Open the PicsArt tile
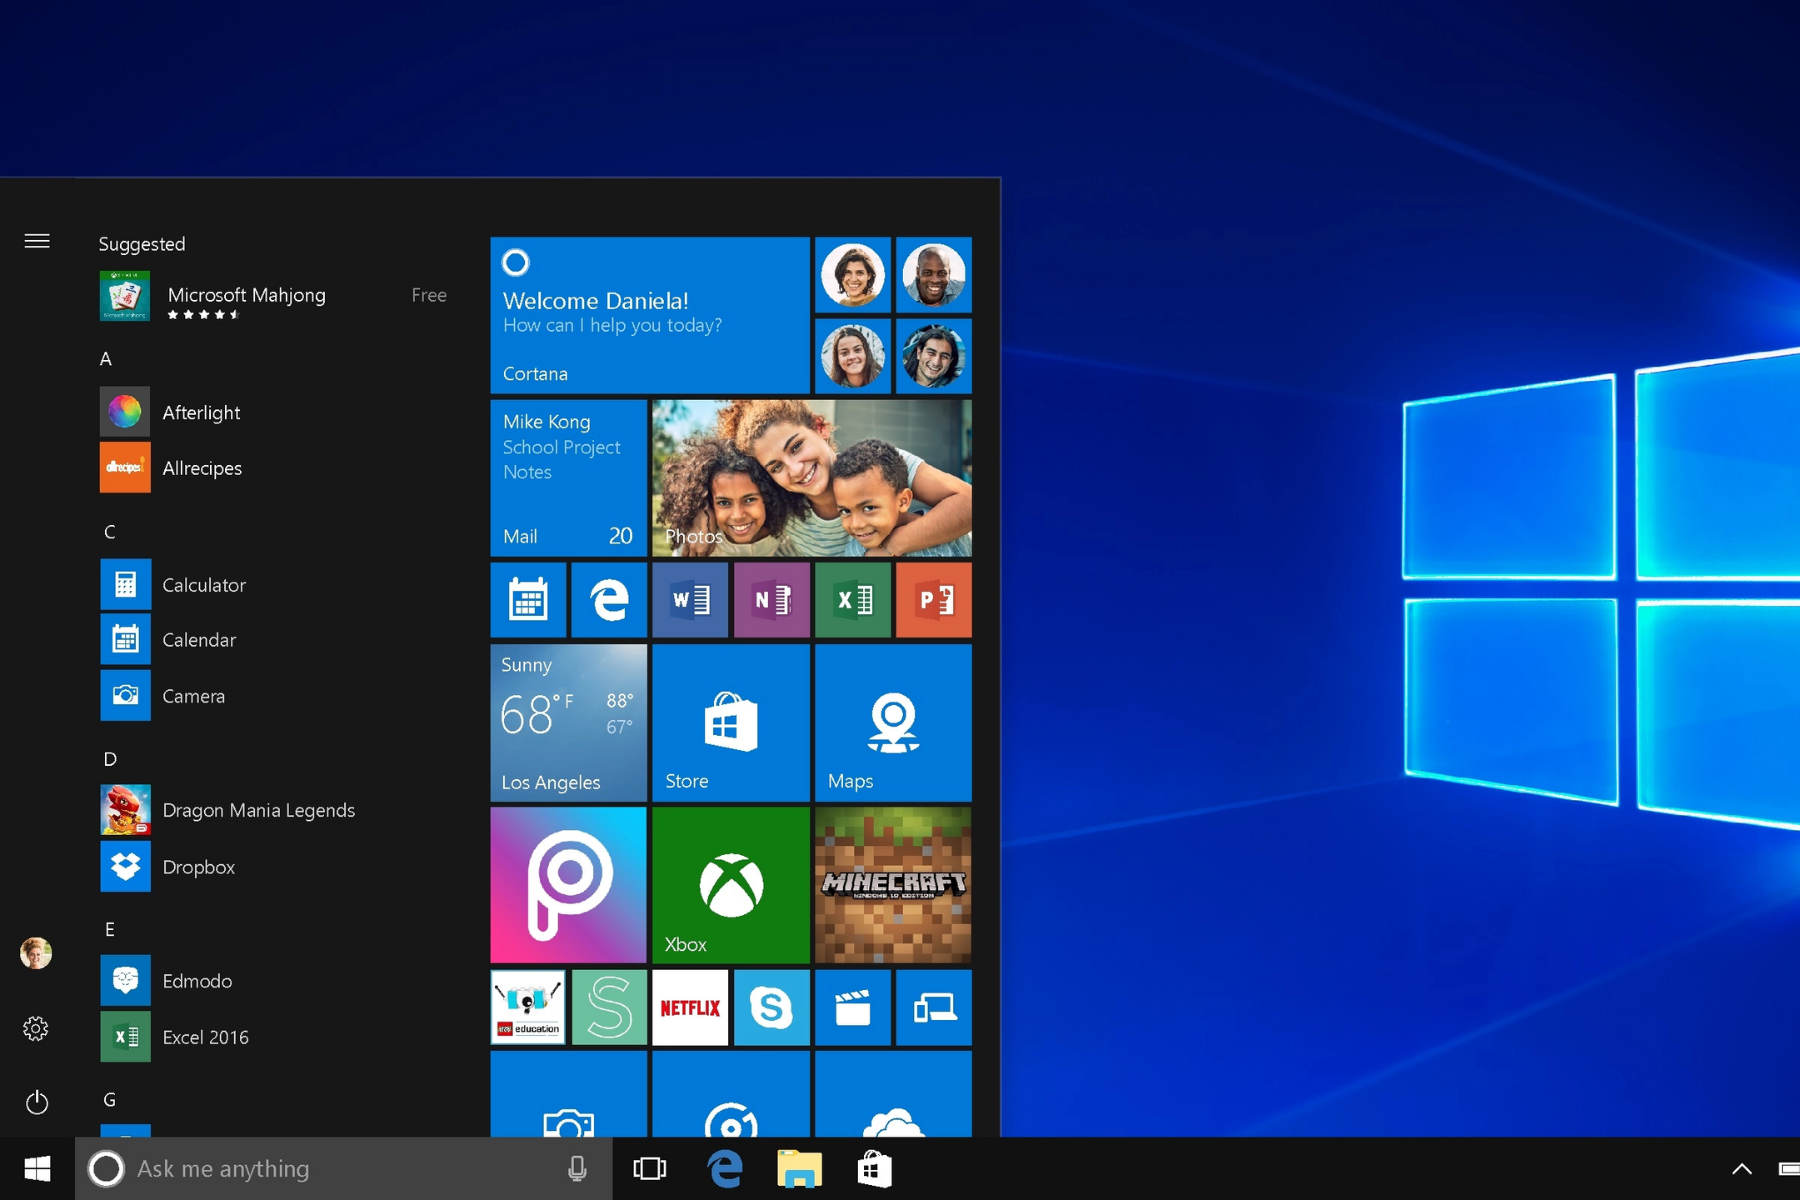1800x1200 pixels. 568,885
